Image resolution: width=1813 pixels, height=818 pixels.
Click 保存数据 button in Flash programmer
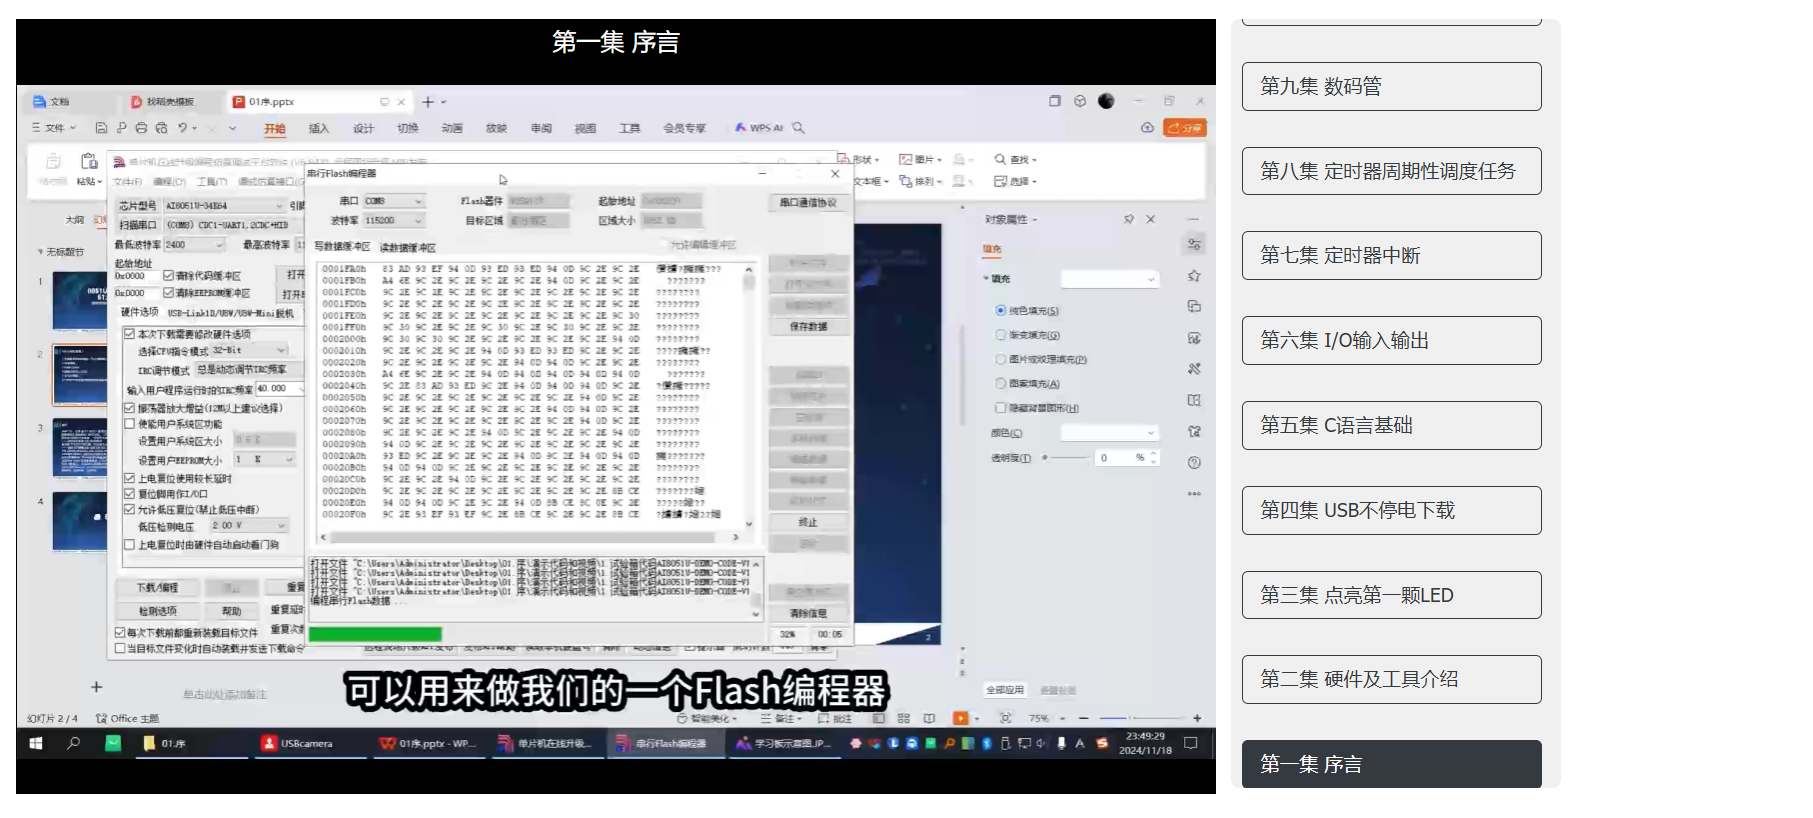(808, 327)
